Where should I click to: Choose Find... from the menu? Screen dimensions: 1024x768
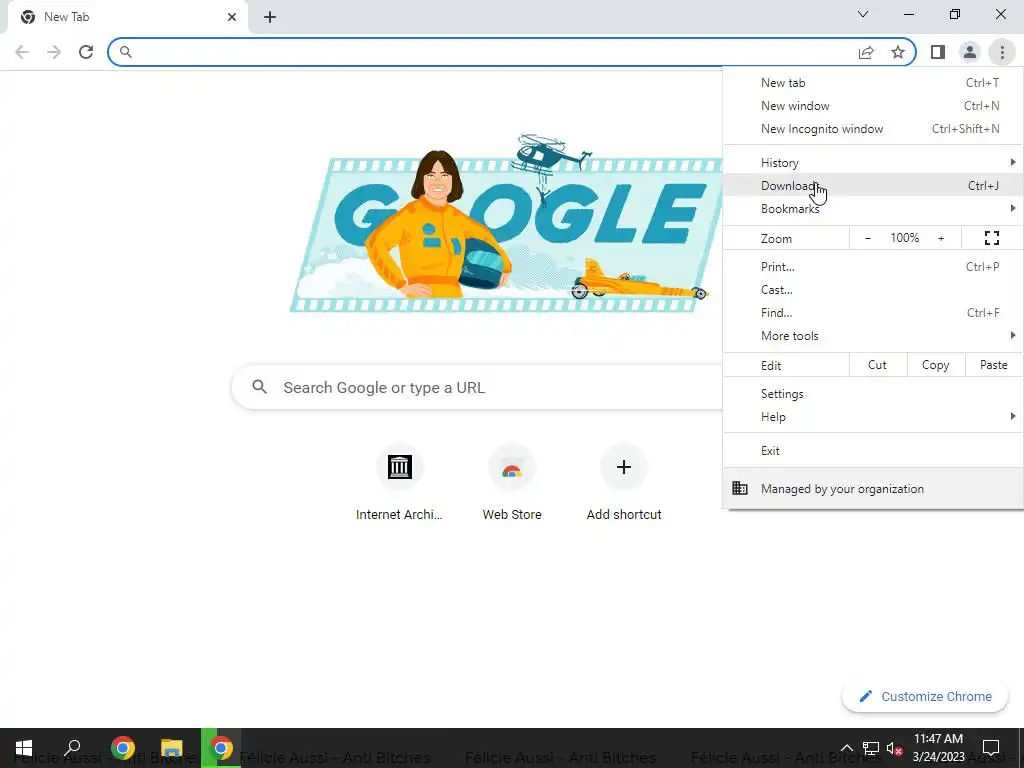[x=873, y=312]
